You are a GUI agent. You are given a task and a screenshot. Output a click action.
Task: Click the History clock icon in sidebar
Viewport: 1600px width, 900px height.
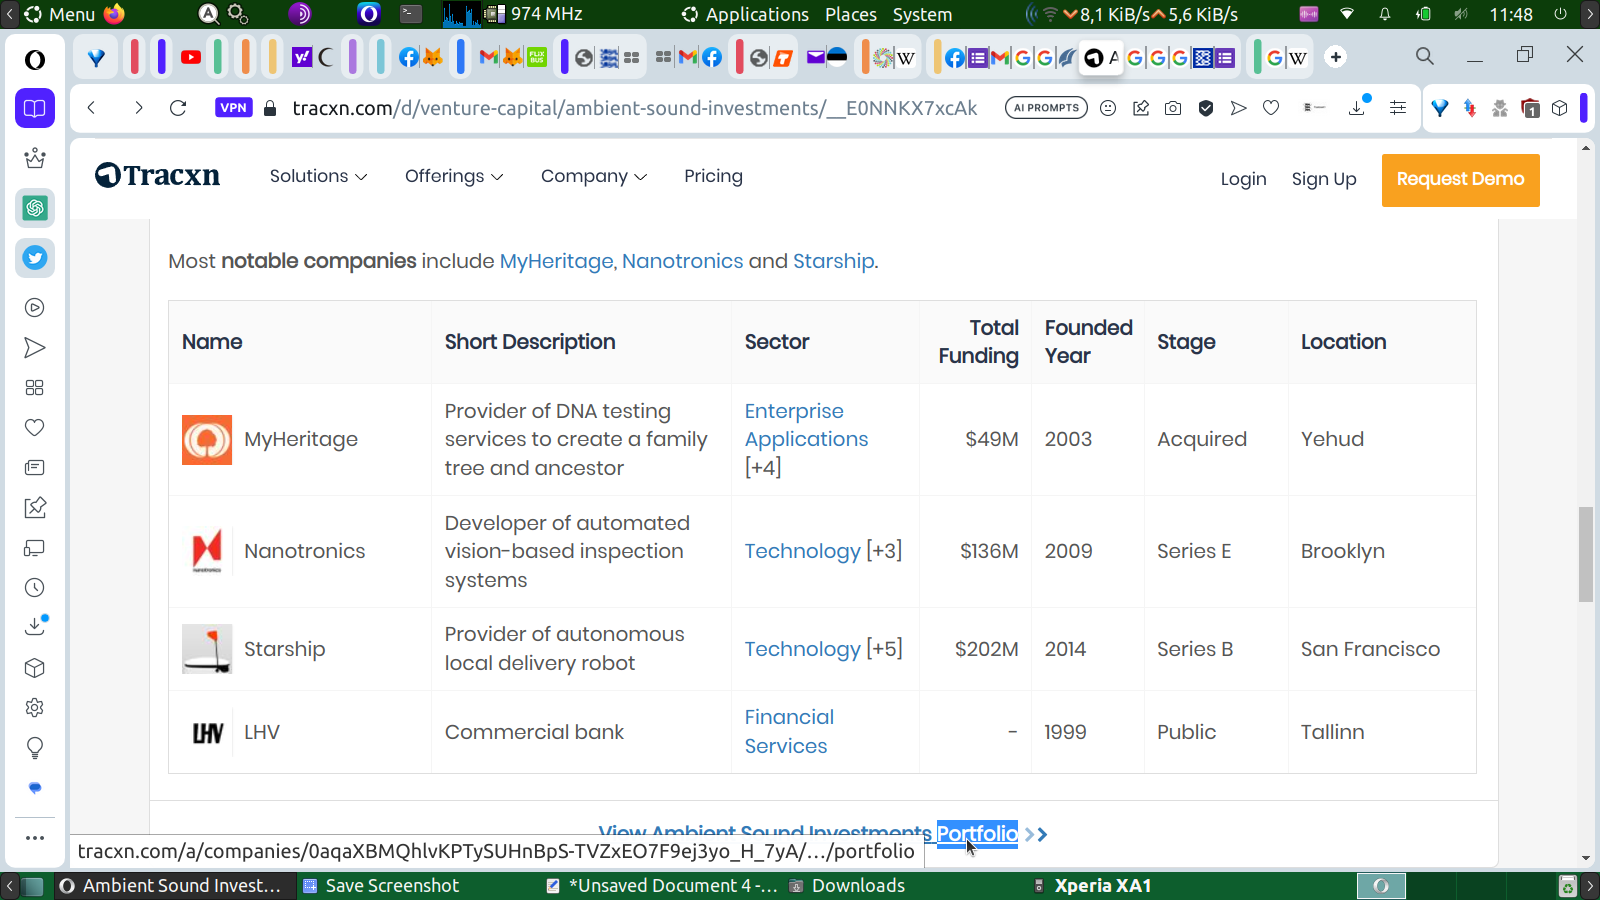point(35,588)
